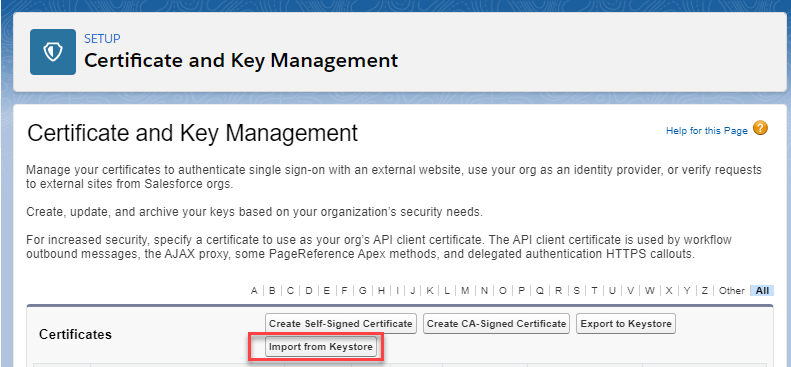Image resolution: width=791 pixels, height=367 pixels.
Task: Click Import from Keystore button
Action: click(321, 347)
